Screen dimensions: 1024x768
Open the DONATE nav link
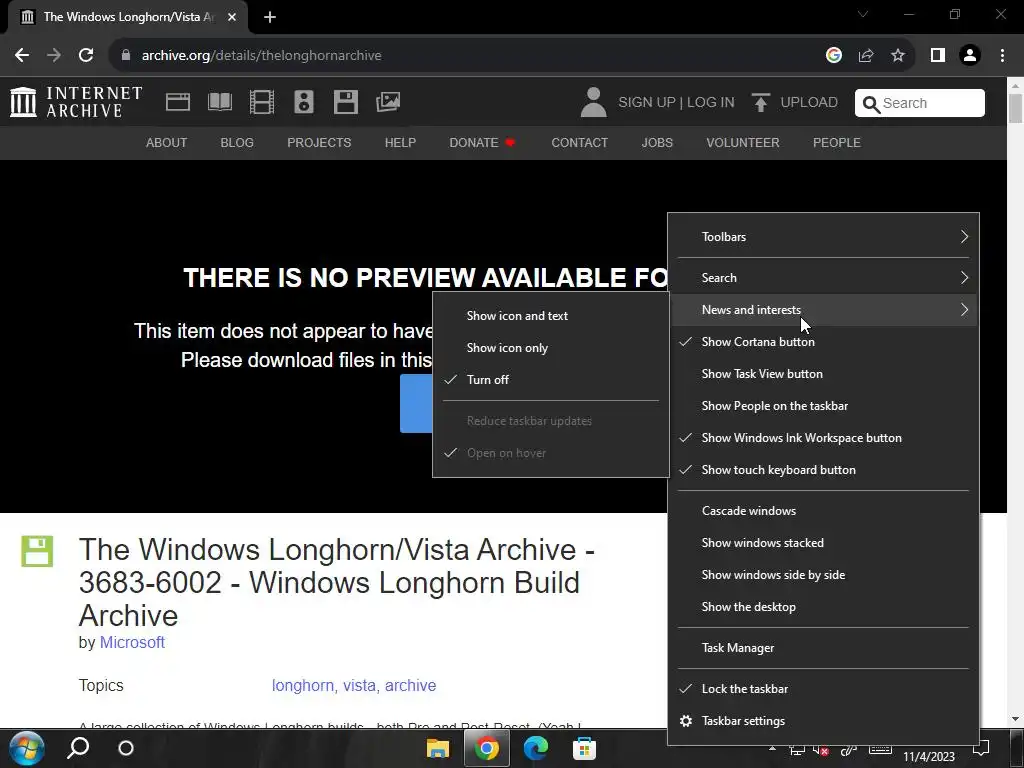click(482, 142)
